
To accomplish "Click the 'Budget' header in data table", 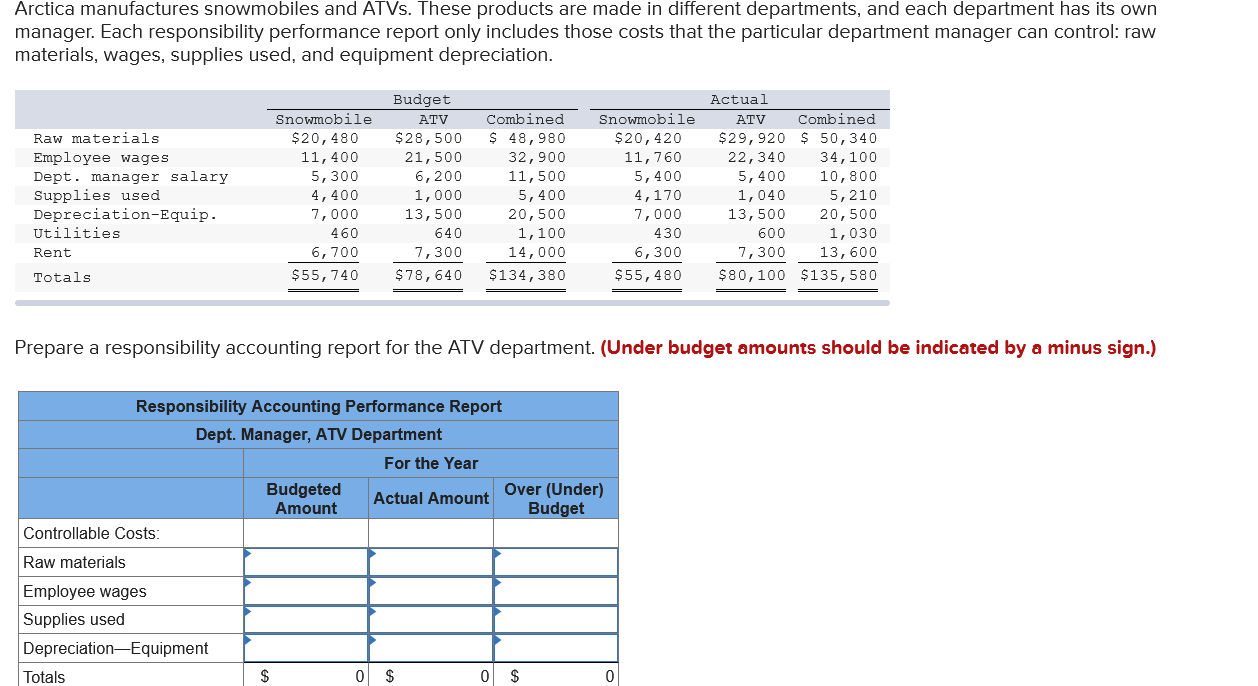I will [x=422, y=100].
